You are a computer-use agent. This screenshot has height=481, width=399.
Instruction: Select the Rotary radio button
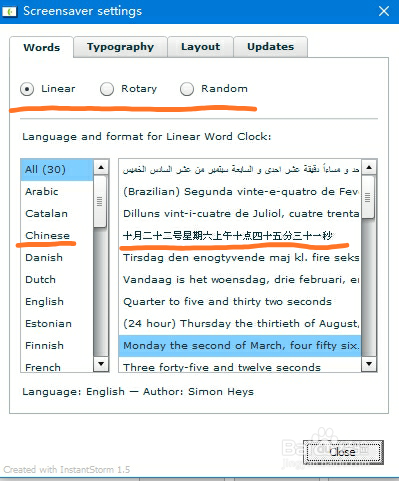[107, 89]
